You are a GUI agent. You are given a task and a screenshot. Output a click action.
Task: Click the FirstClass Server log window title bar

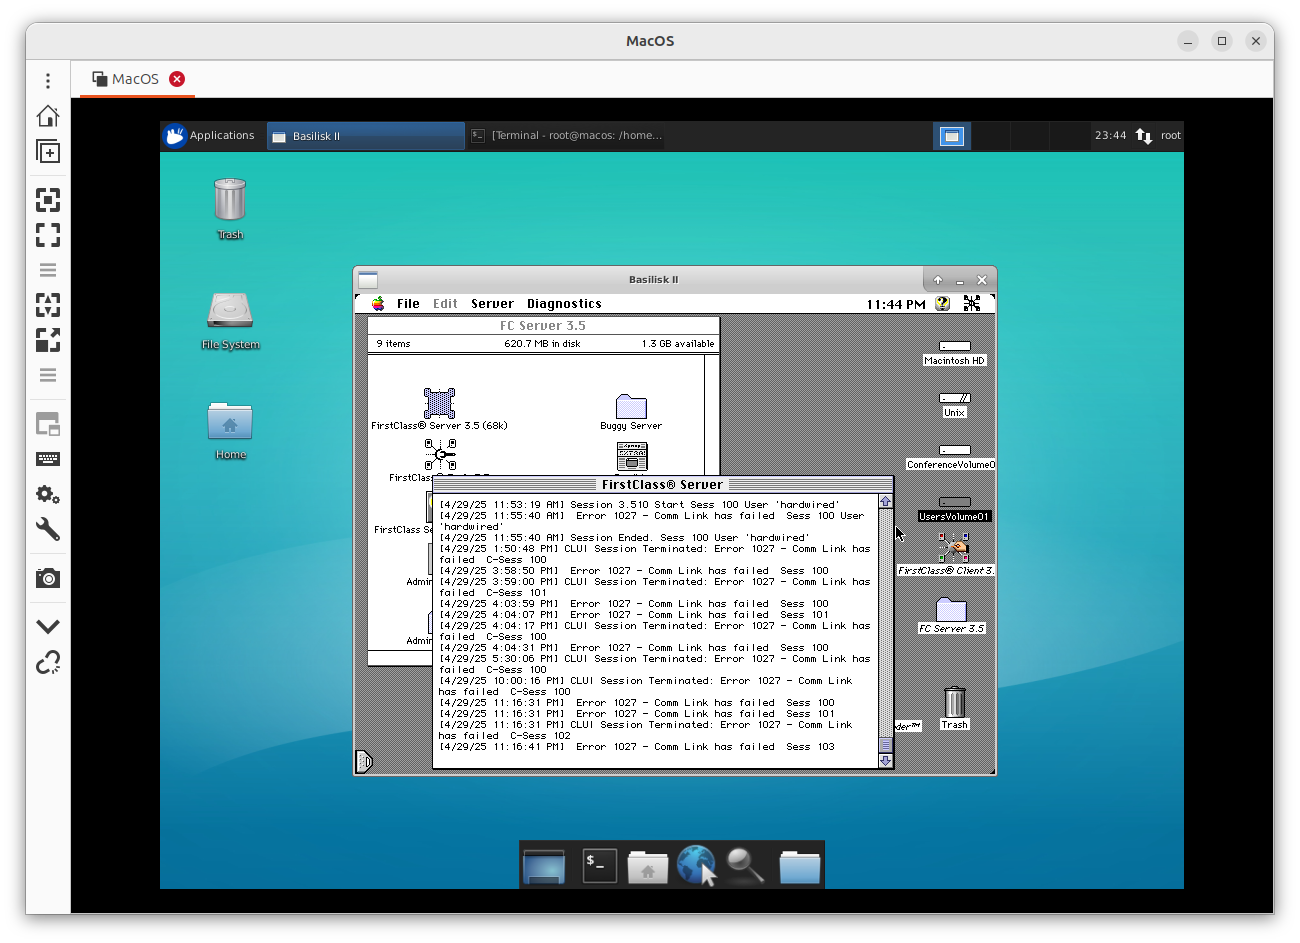(662, 485)
